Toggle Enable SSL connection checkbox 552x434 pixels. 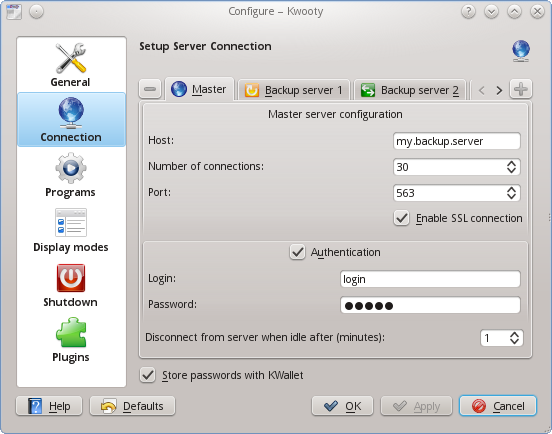click(458, 218)
